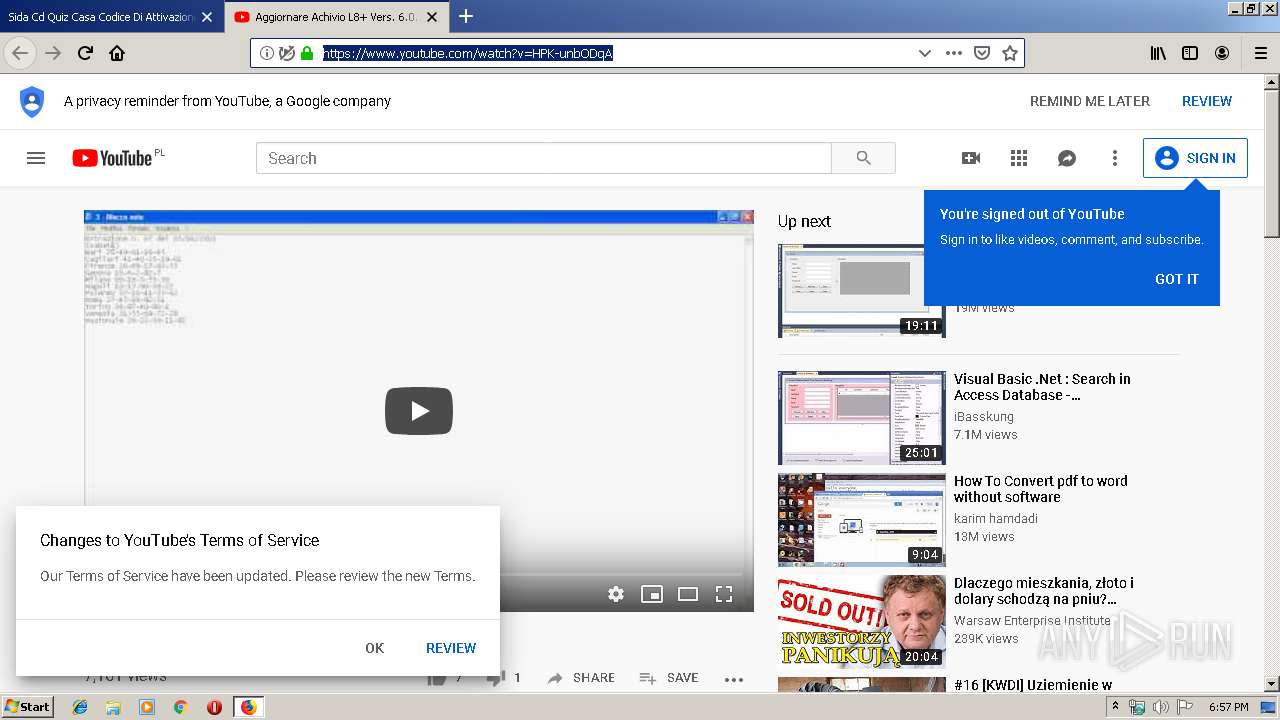Open #16 [KWDI] Uziemienie video title

coord(1033,685)
